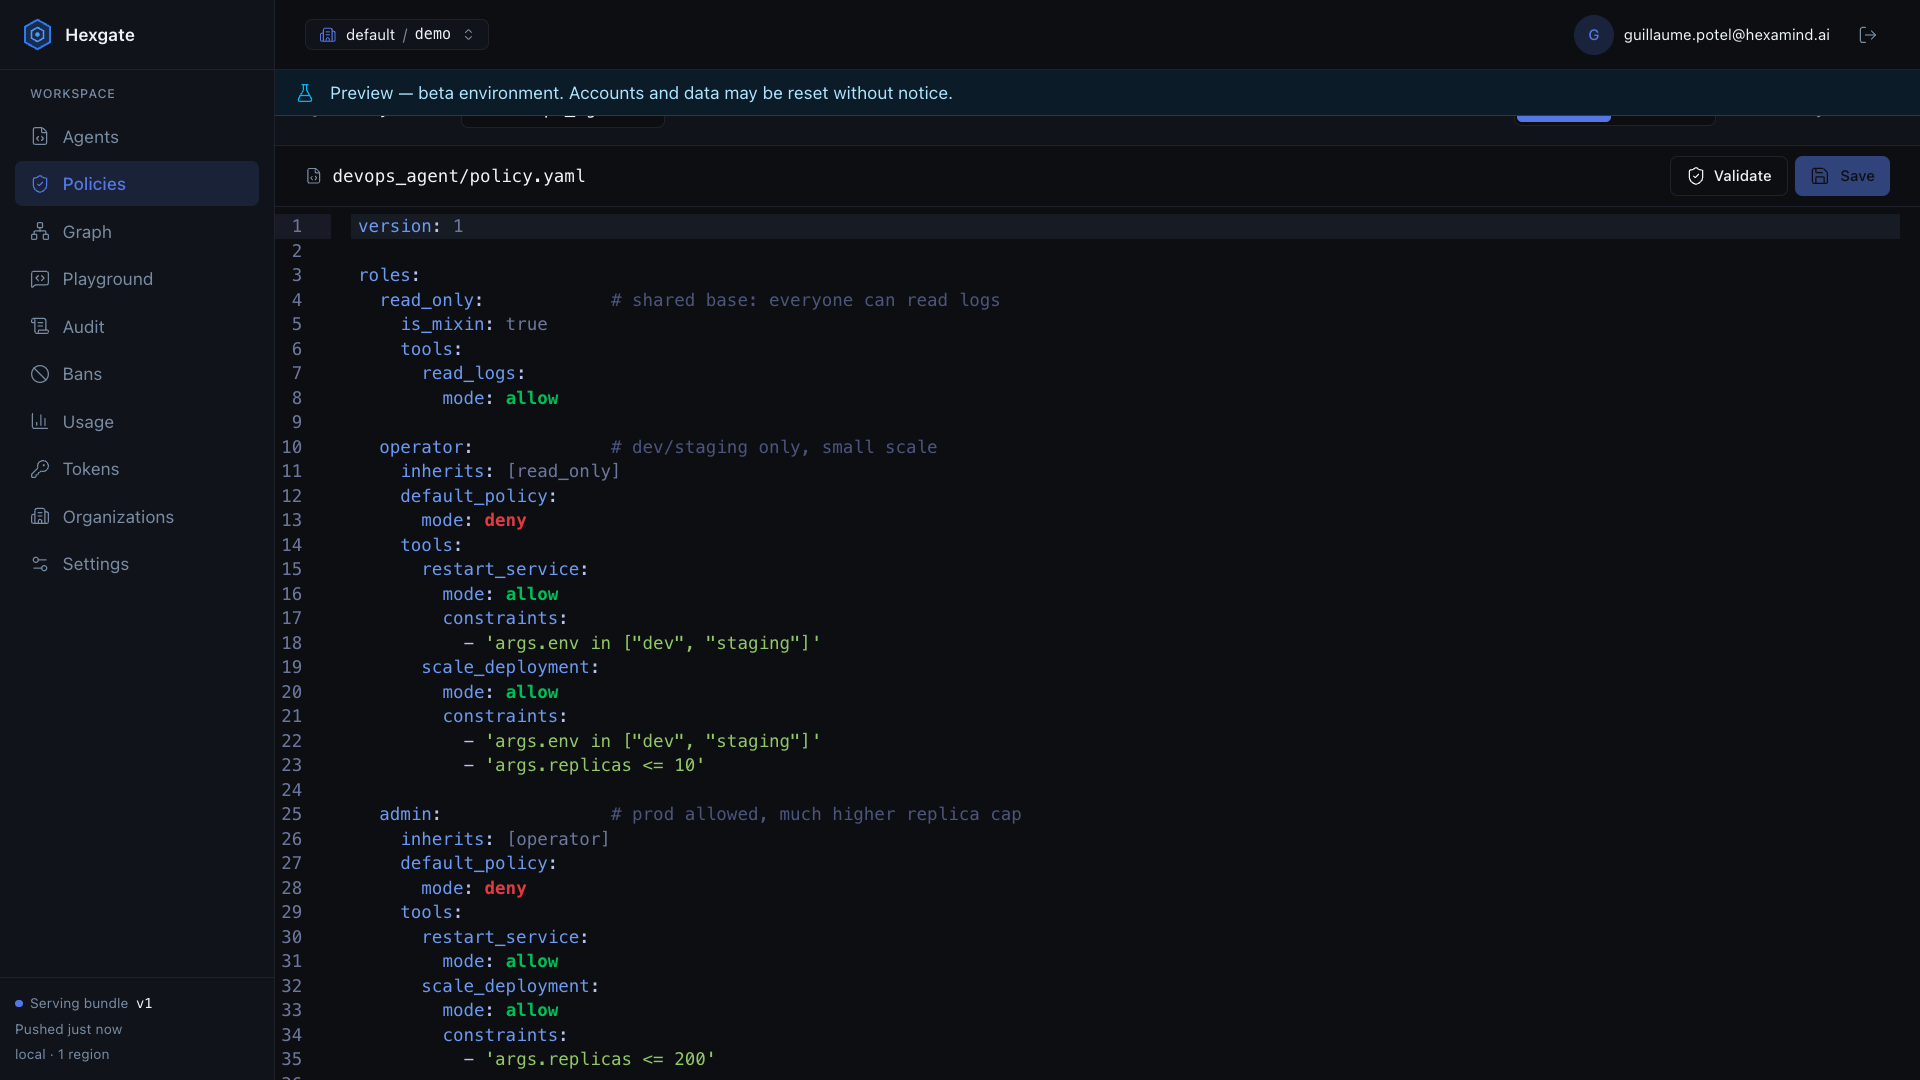Click constraint 'args.replicas <= 10'
Viewport: 1920px width, 1080px height.
click(x=595, y=765)
